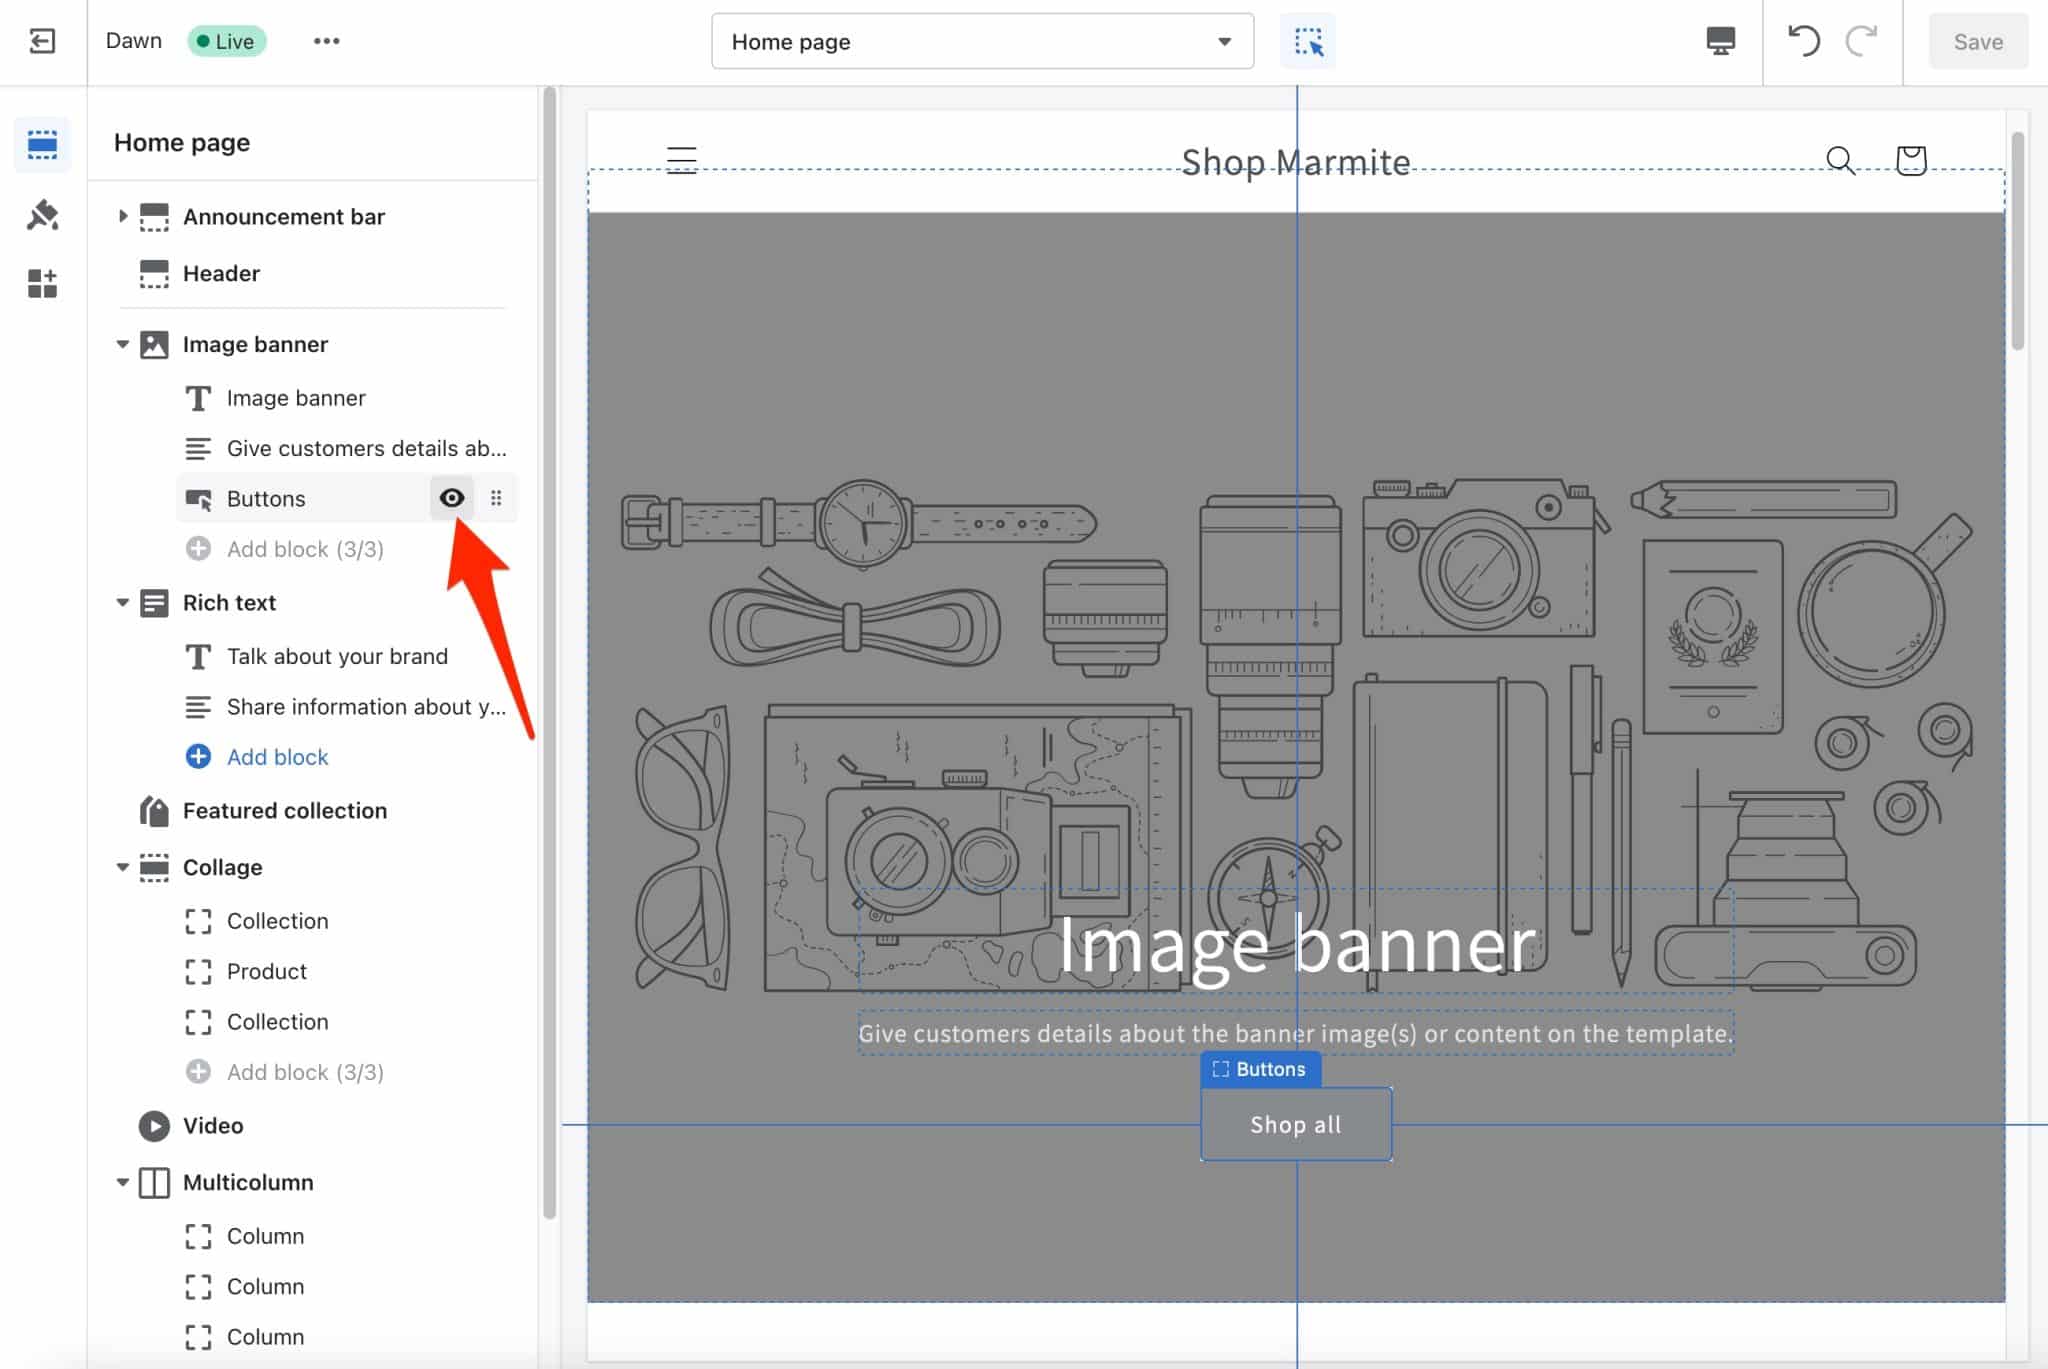This screenshot has width=2048, height=1369.
Task: Select the Featured collection section item
Action: [x=284, y=810]
